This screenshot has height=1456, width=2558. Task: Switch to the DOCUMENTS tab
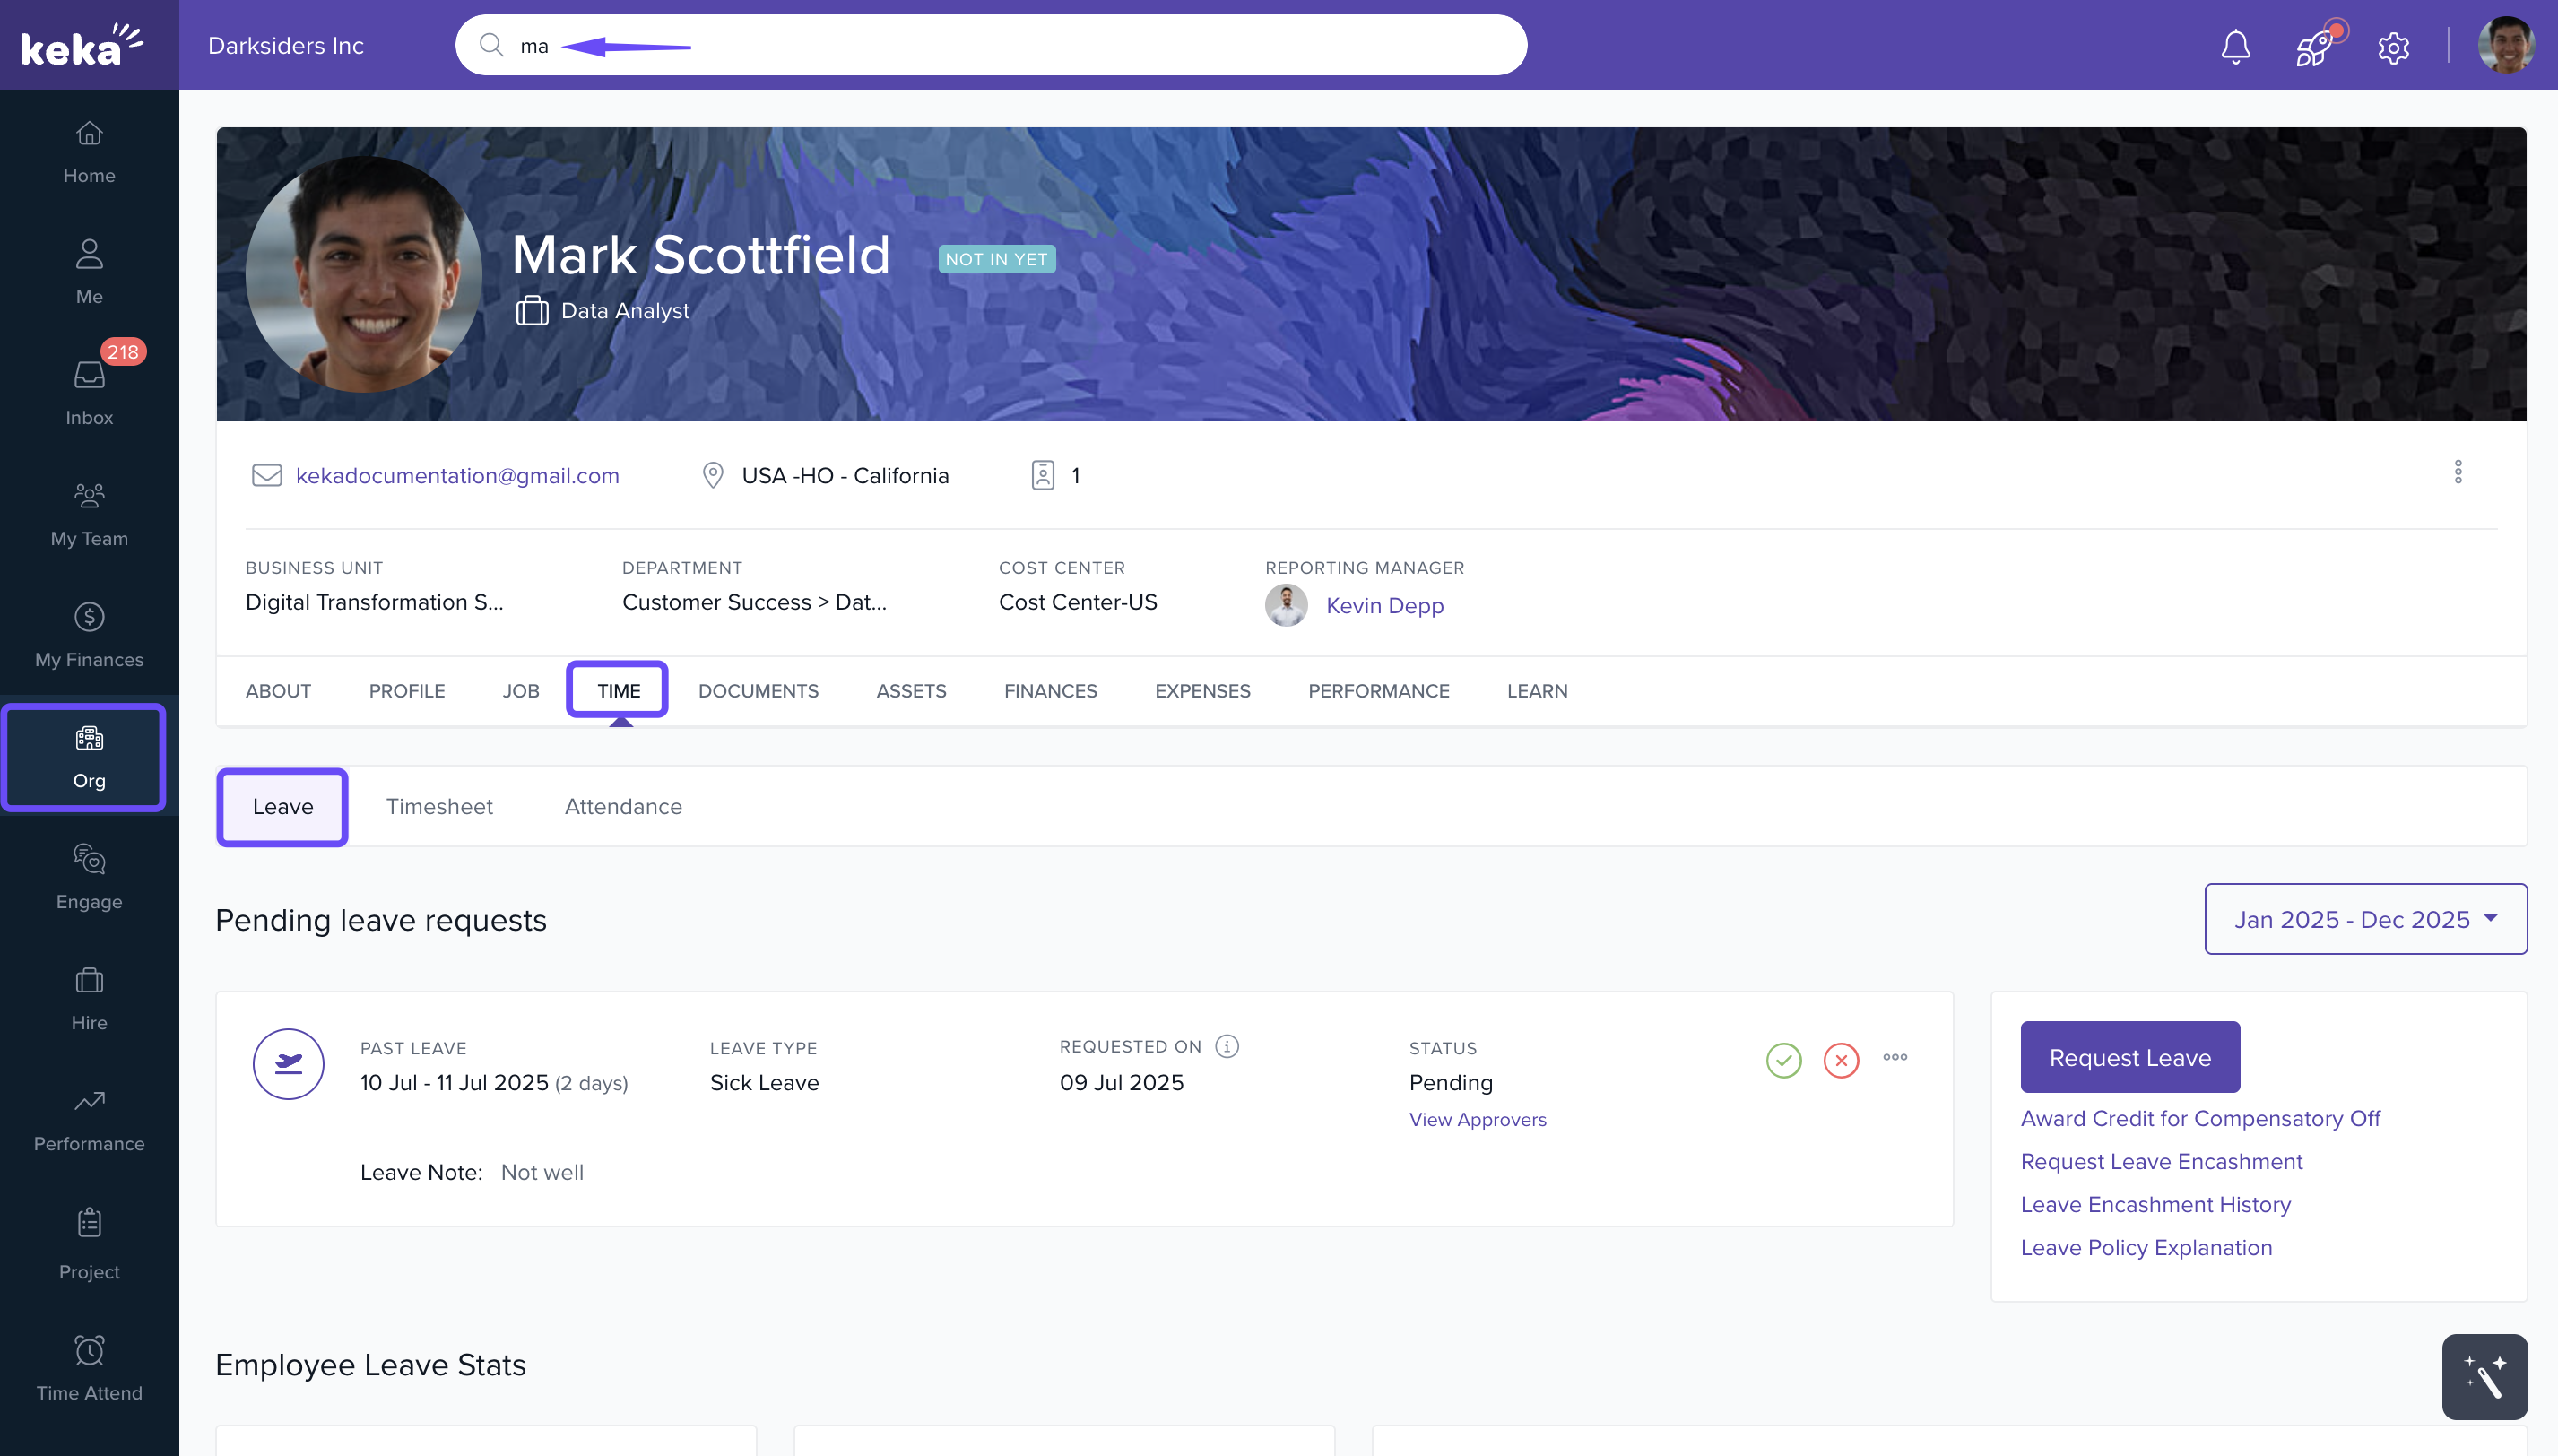point(758,691)
